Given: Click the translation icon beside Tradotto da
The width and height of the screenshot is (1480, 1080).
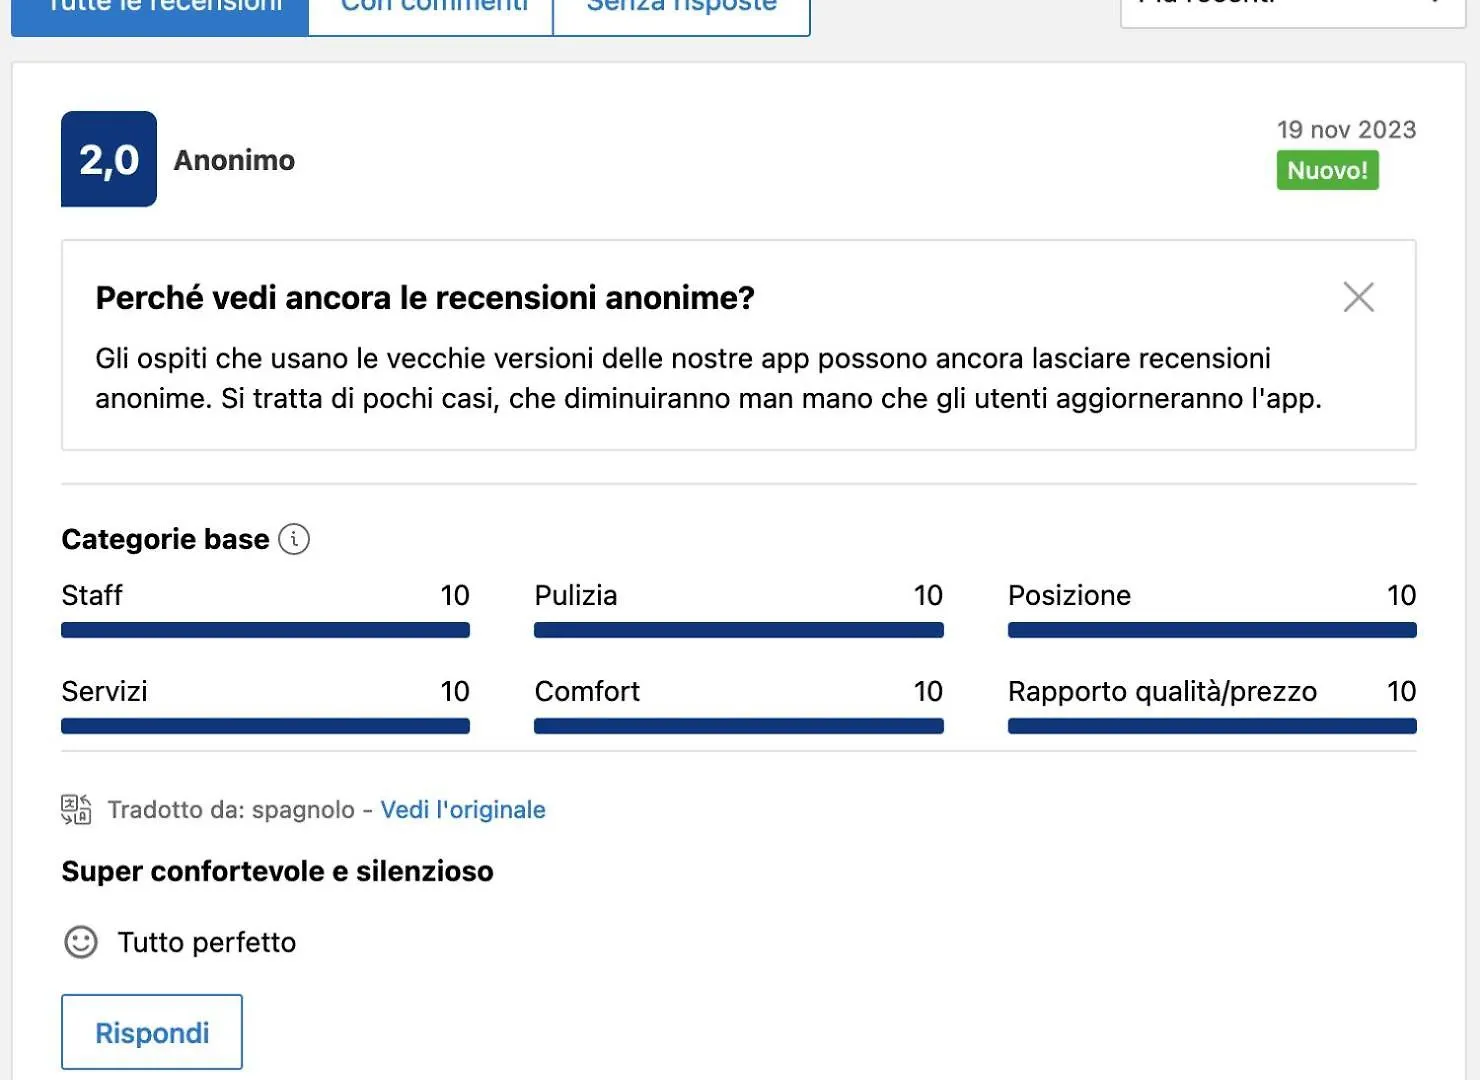Looking at the screenshot, I should [x=76, y=809].
